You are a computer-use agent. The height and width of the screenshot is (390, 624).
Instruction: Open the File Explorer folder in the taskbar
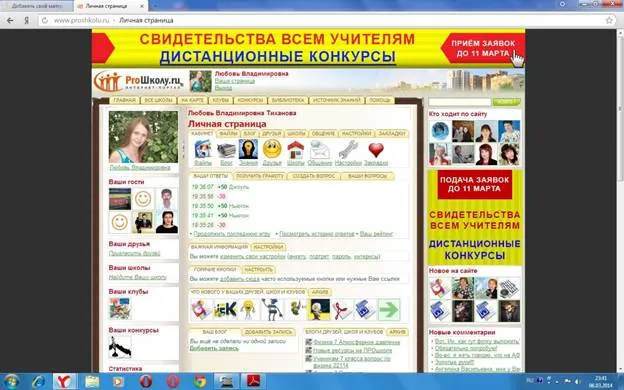92,382
